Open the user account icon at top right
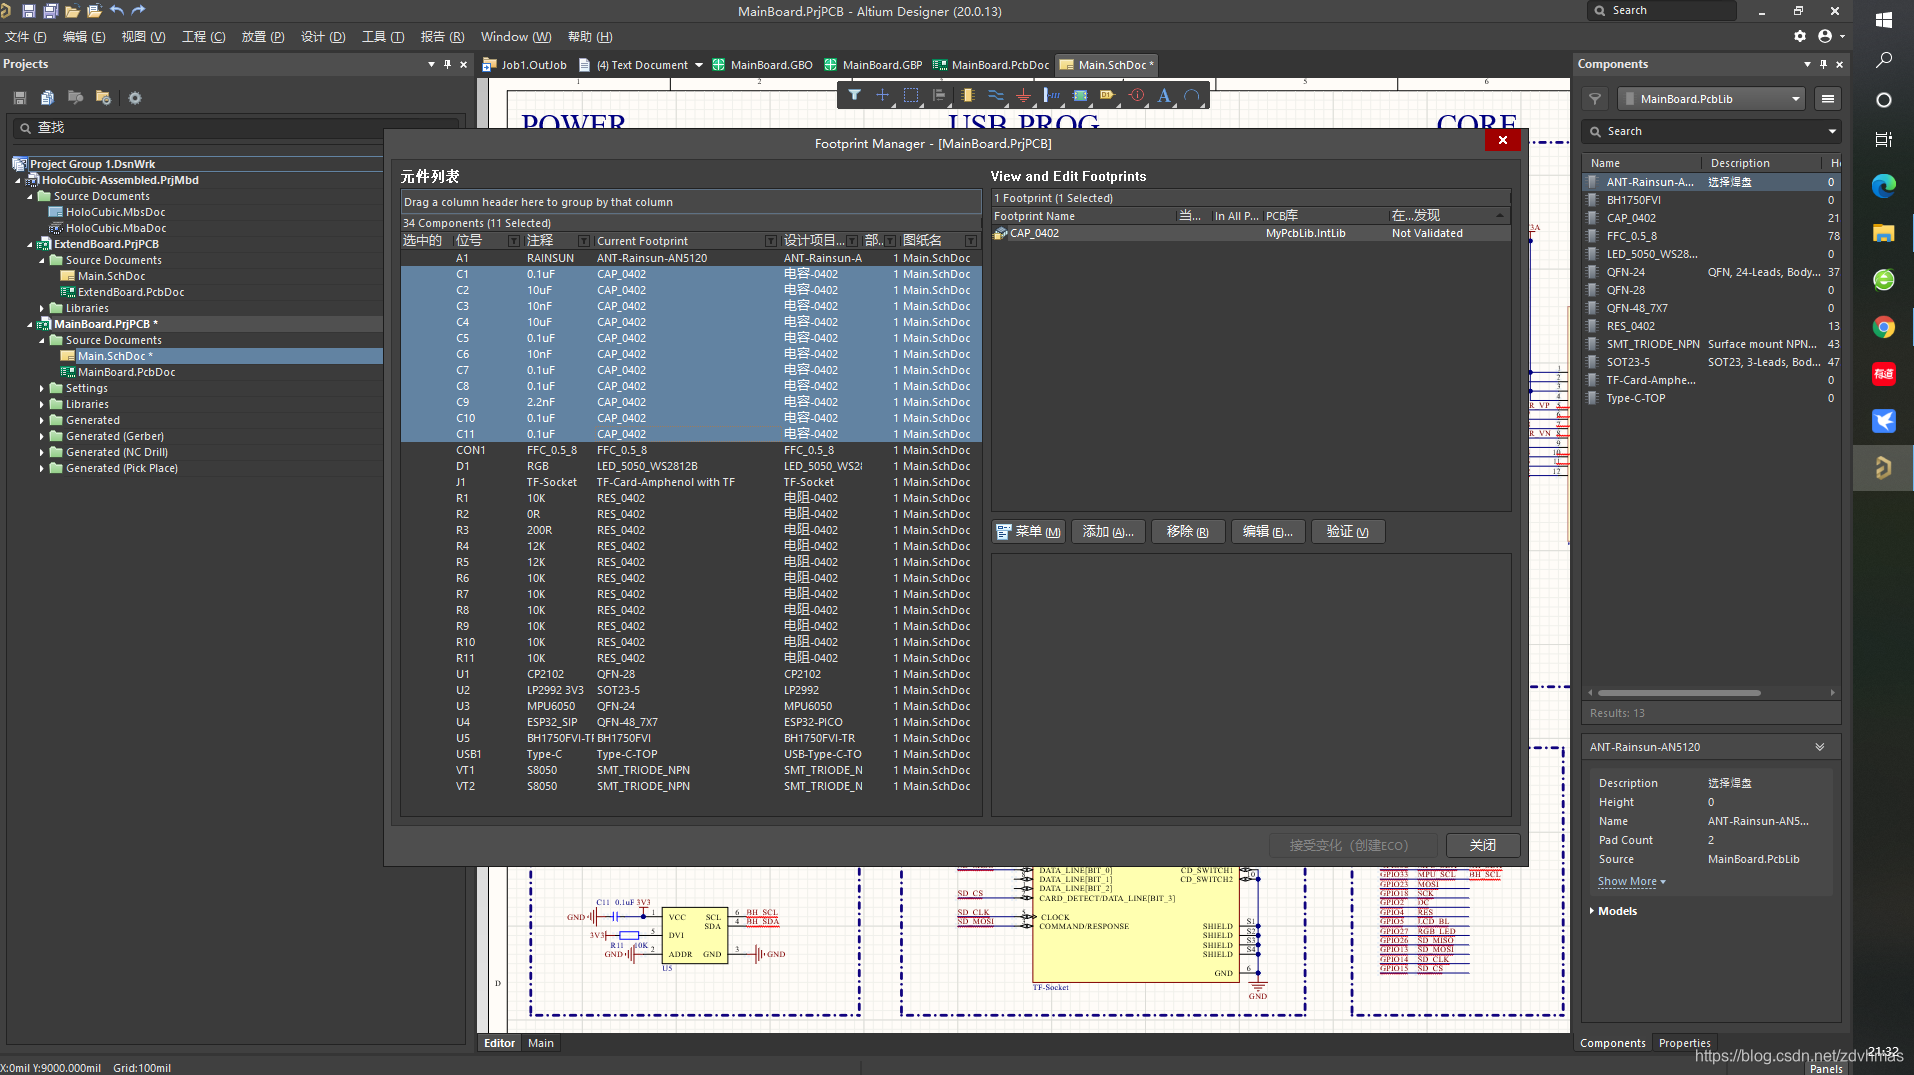The width and height of the screenshot is (1914, 1075). [x=1825, y=36]
